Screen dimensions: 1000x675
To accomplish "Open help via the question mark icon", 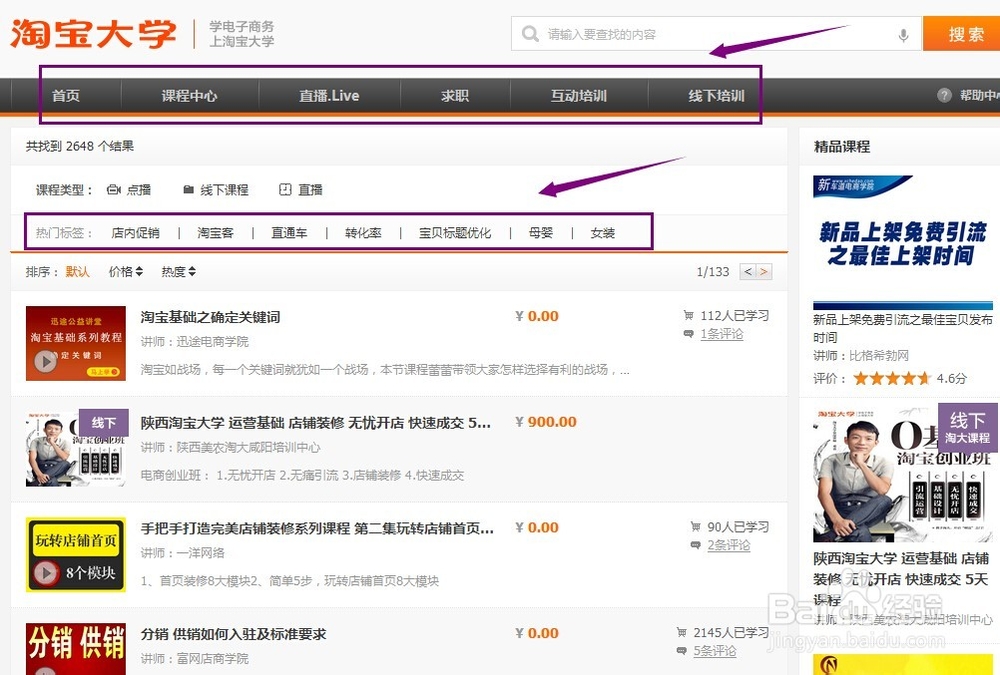I will [943, 95].
